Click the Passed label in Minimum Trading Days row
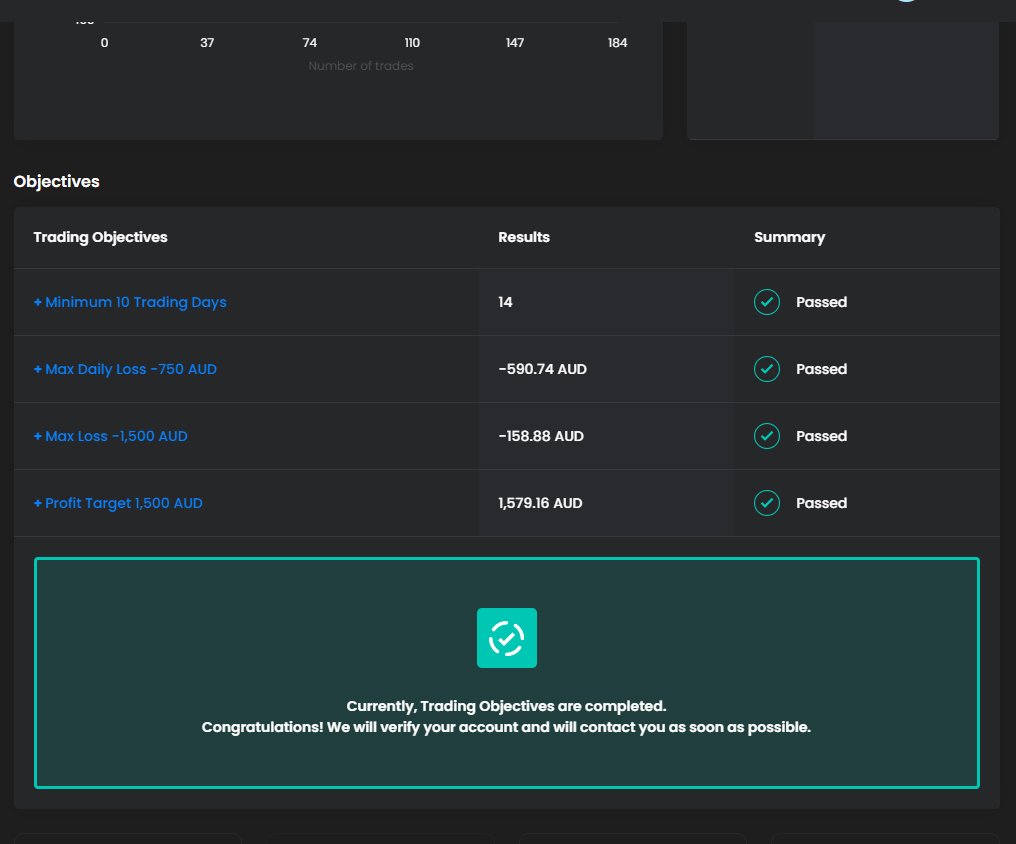Screen dimensions: 1016x844 822,302
